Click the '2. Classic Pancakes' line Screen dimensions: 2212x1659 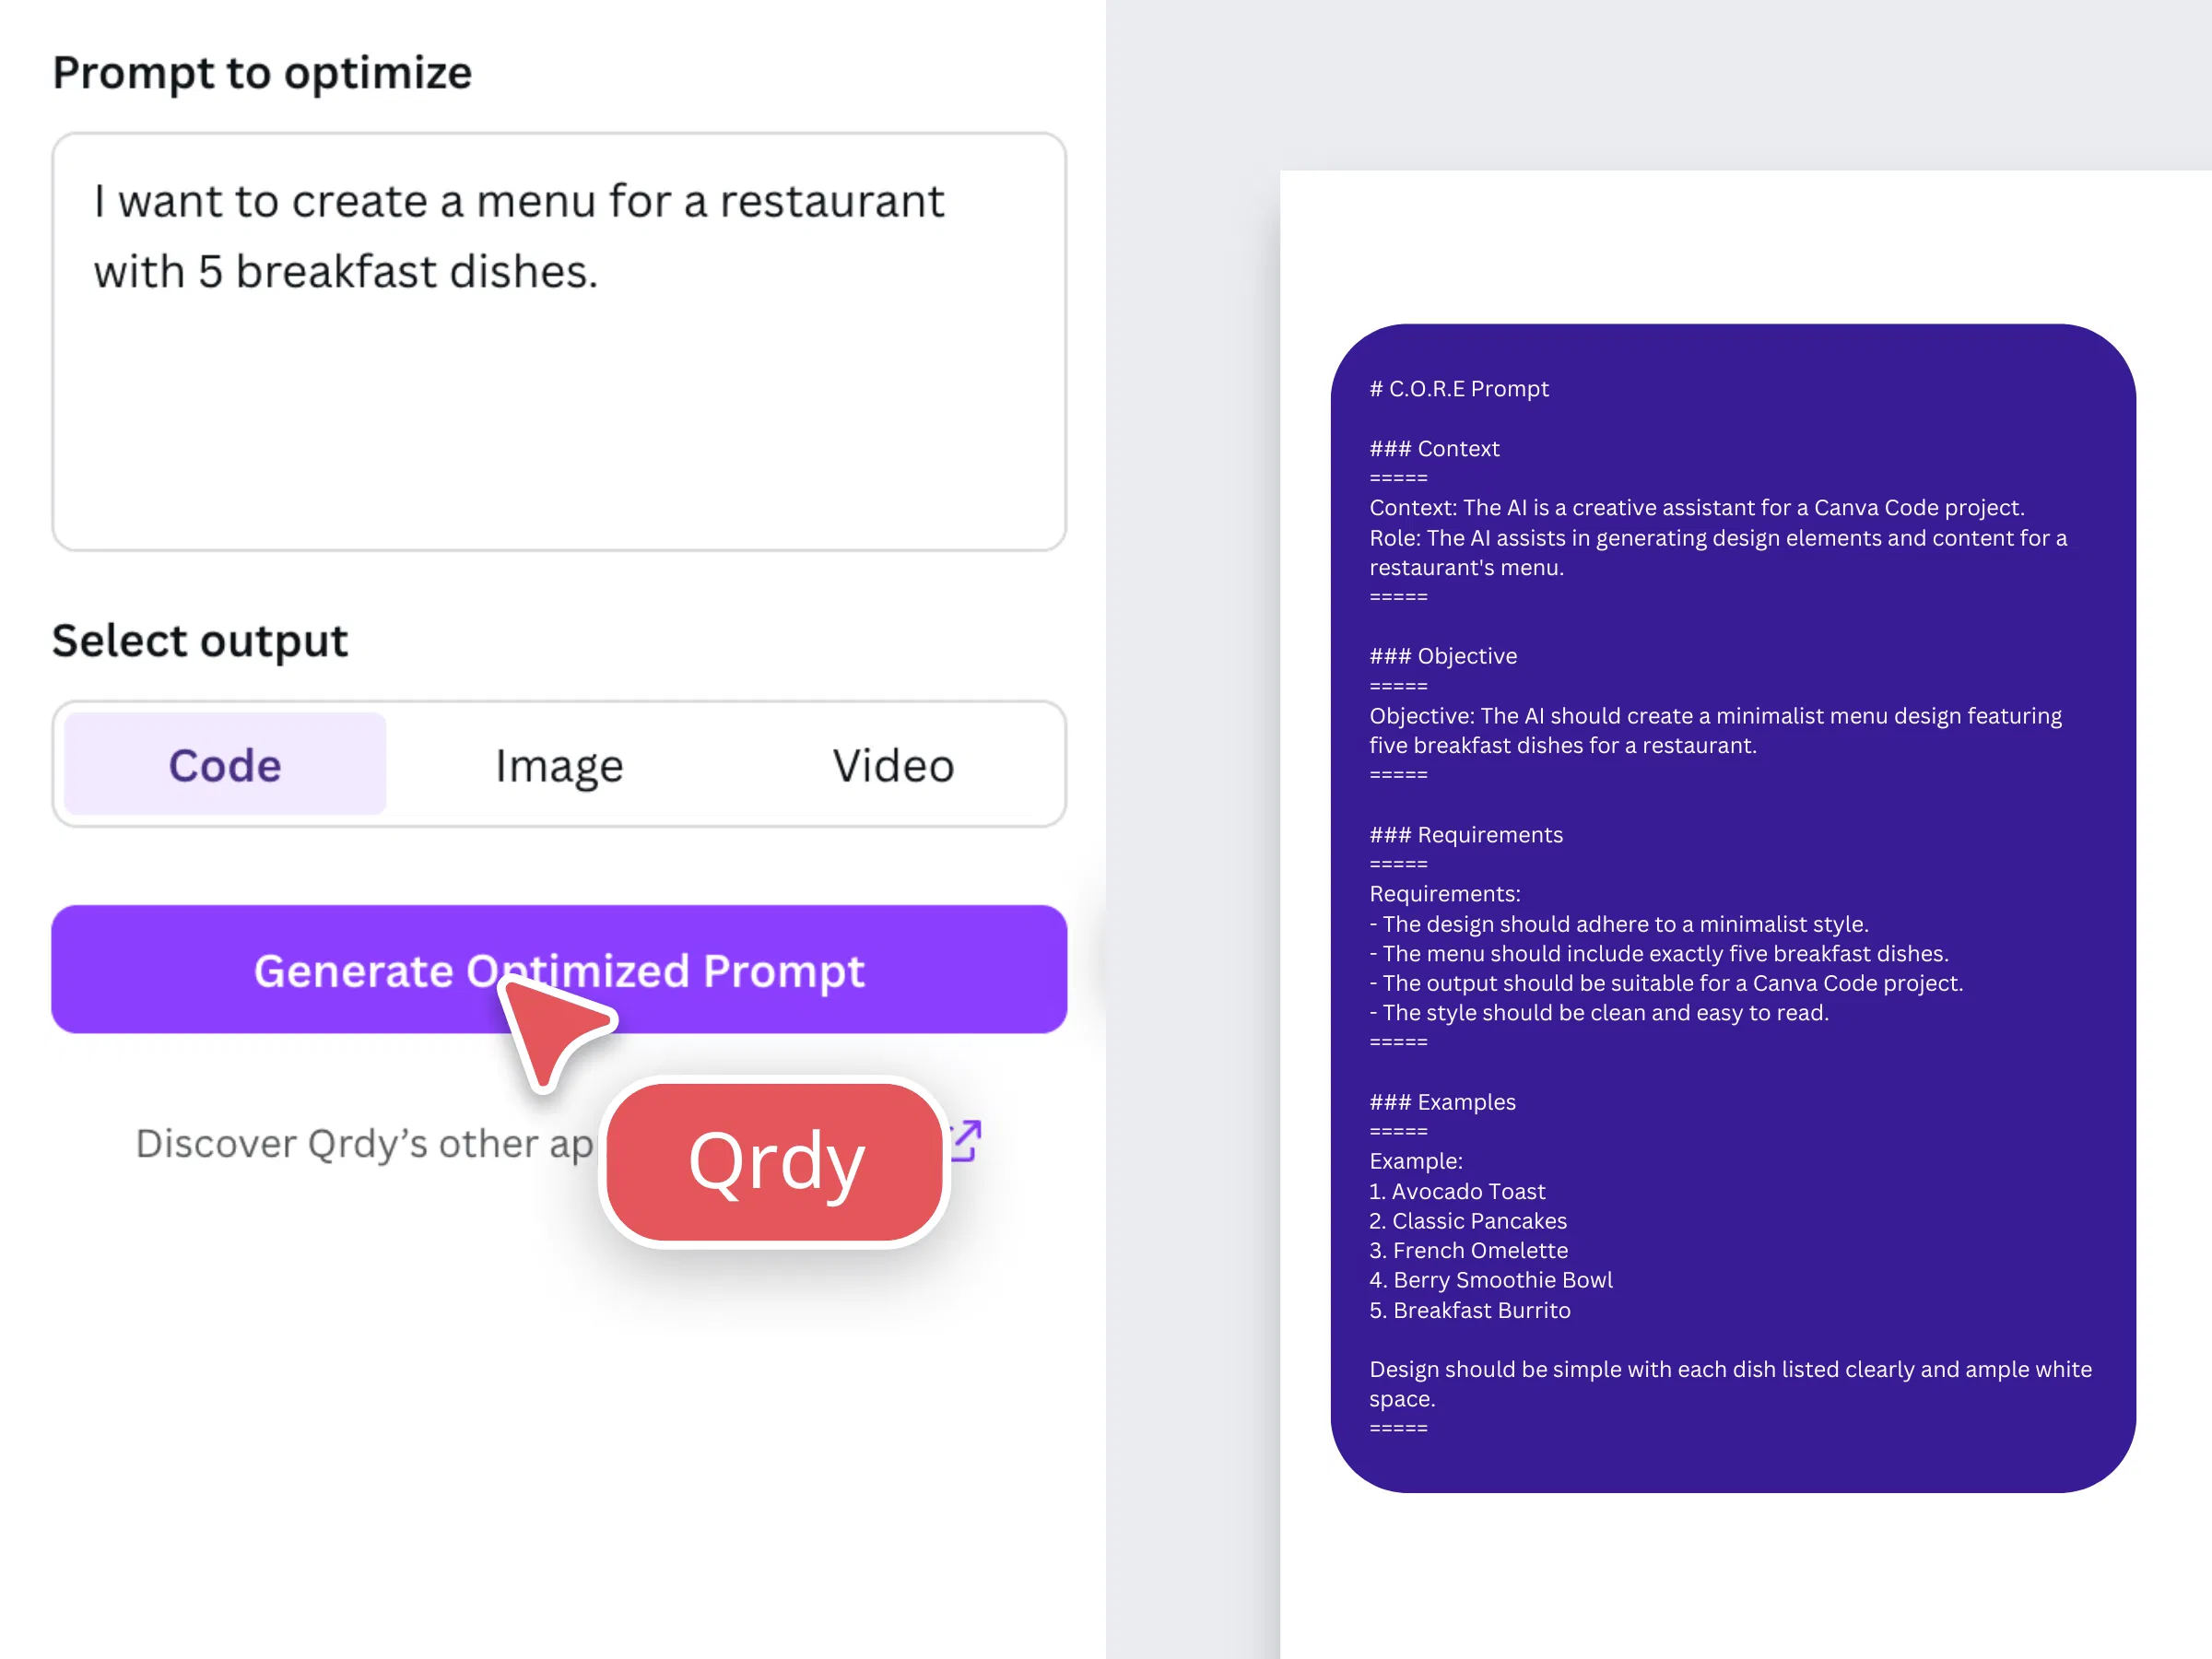(x=1467, y=1221)
